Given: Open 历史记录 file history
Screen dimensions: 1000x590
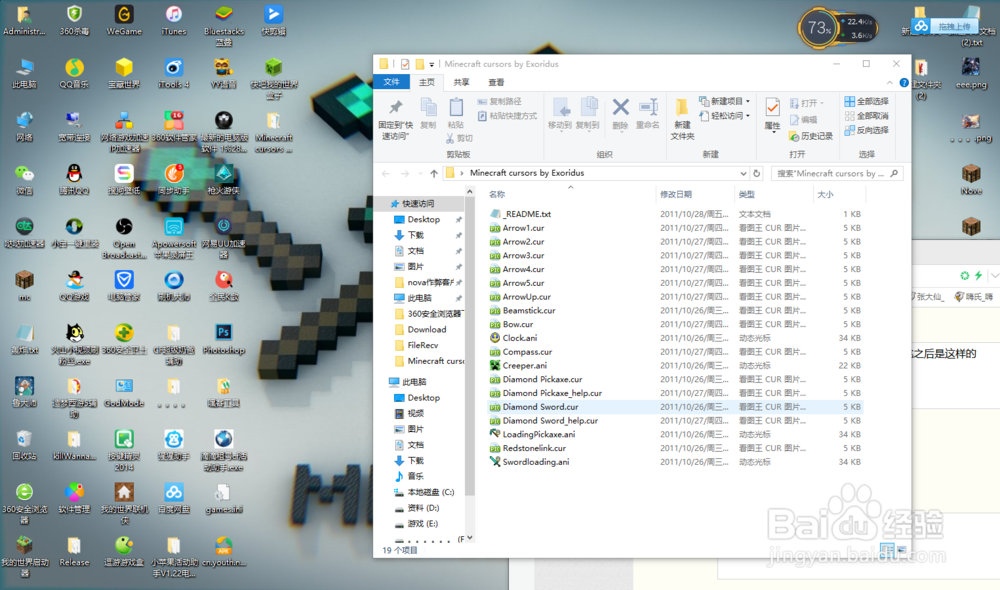Looking at the screenshot, I should (x=811, y=136).
